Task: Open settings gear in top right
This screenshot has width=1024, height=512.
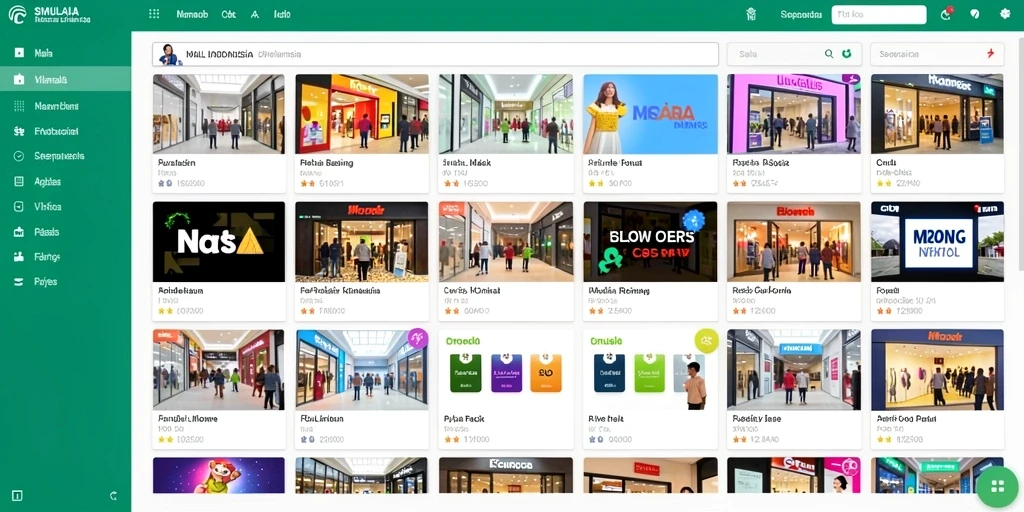Action: tap(1005, 14)
